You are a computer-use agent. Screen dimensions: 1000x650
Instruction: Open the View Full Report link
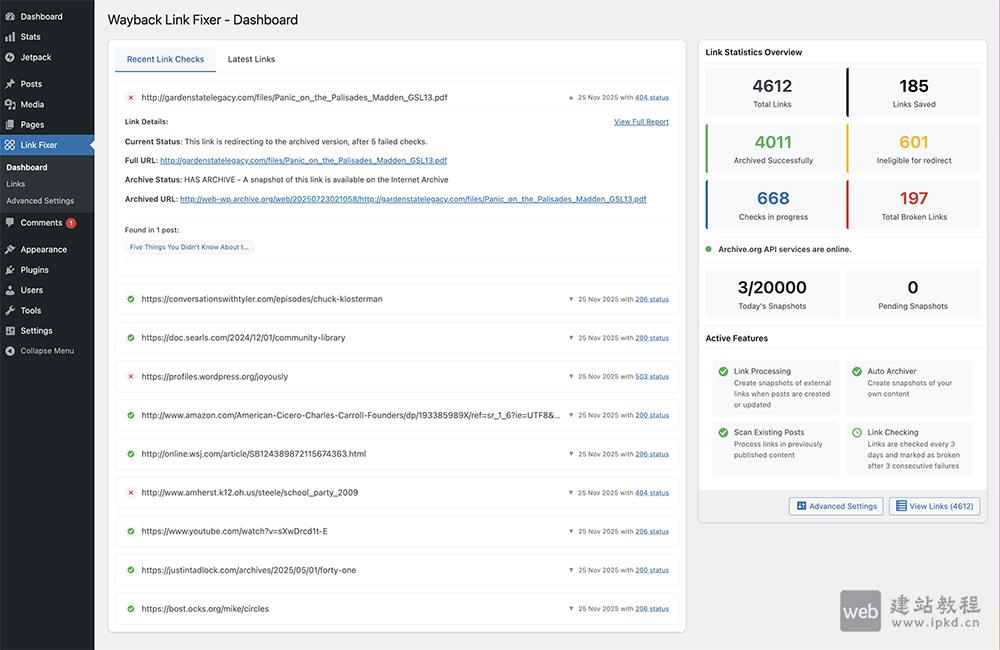click(641, 122)
